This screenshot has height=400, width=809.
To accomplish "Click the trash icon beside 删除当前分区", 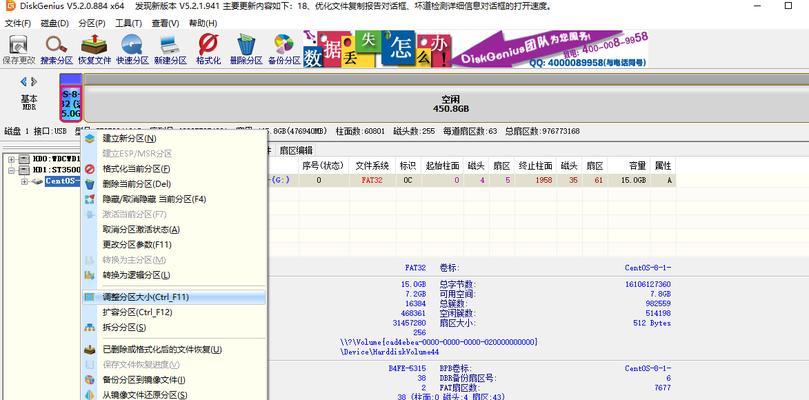I will point(90,184).
